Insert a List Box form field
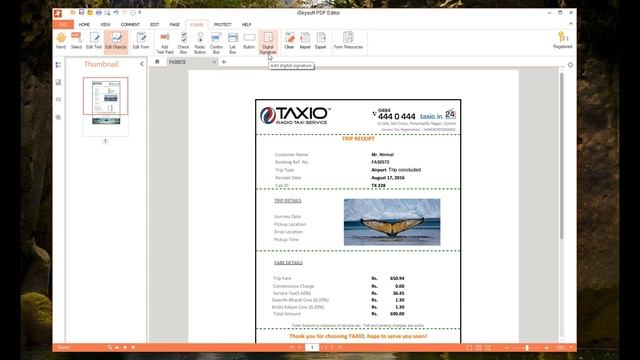640x360 pixels. pyautogui.click(x=233, y=43)
